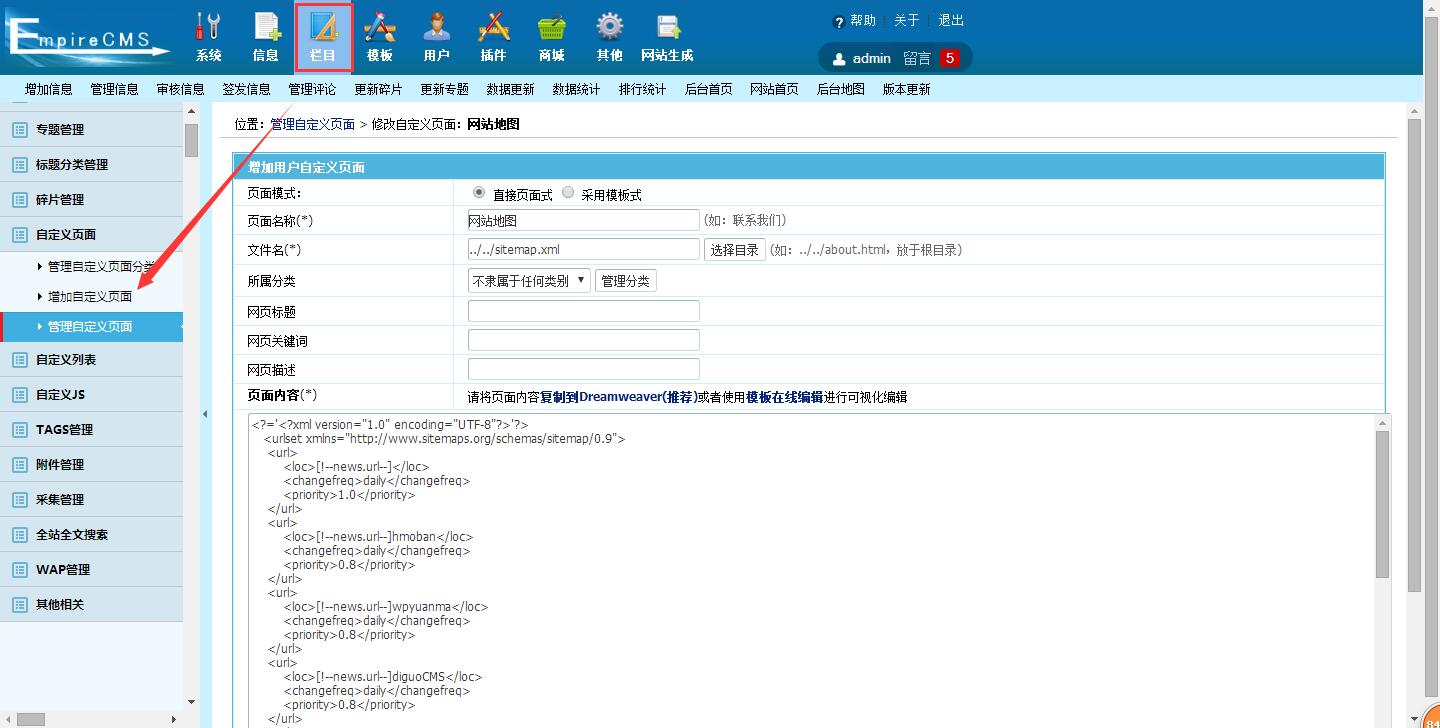Viewport: 1440px width, 728px height.
Task: Select the 直接页面式 radio option
Action: (479, 192)
